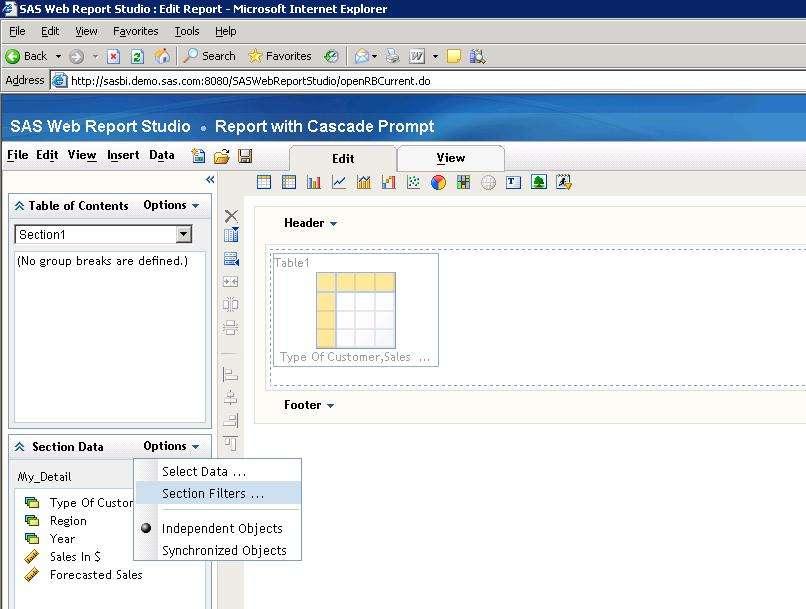Insert a line graph object
This screenshot has width=806, height=609.
coord(339,182)
